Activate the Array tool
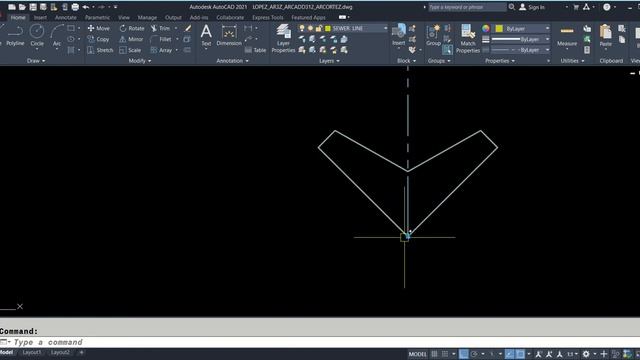This screenshot has height=360, width=640. coord(161,50)
